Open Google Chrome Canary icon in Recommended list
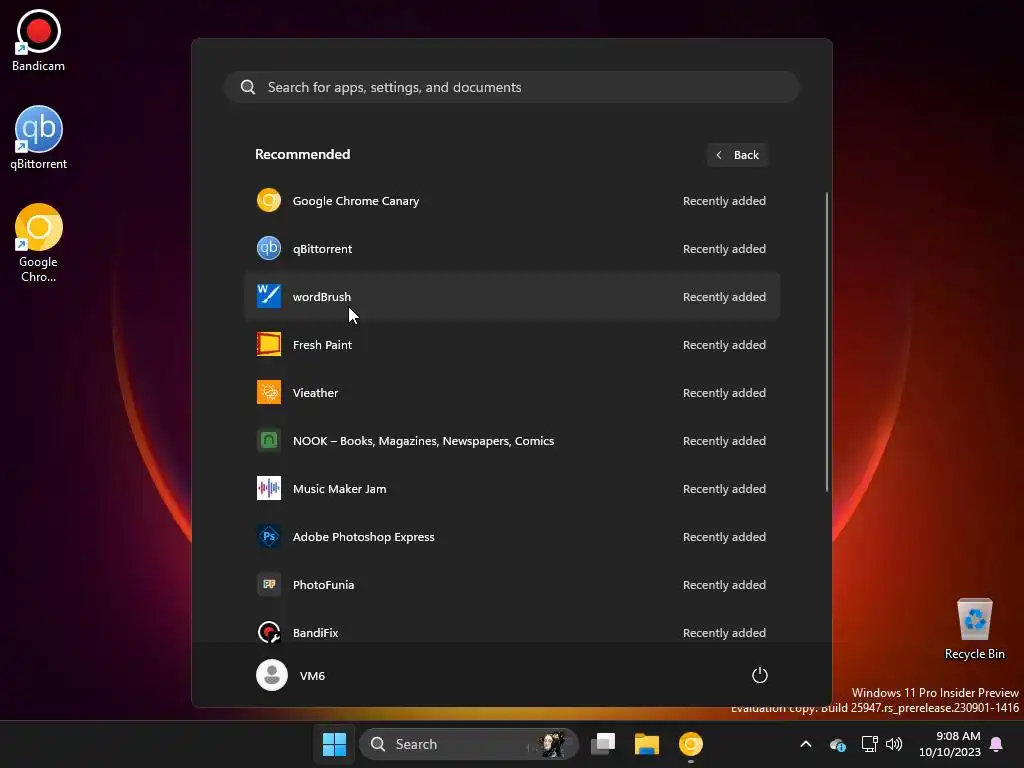Viewport: 1024px width, 768px height. click(268, 200)
